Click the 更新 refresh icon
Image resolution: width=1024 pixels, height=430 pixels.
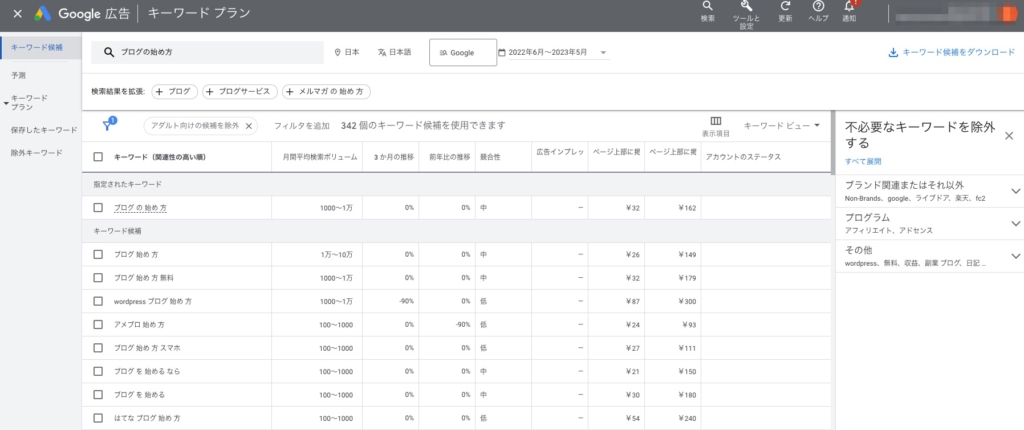click(x=785, y=6)
